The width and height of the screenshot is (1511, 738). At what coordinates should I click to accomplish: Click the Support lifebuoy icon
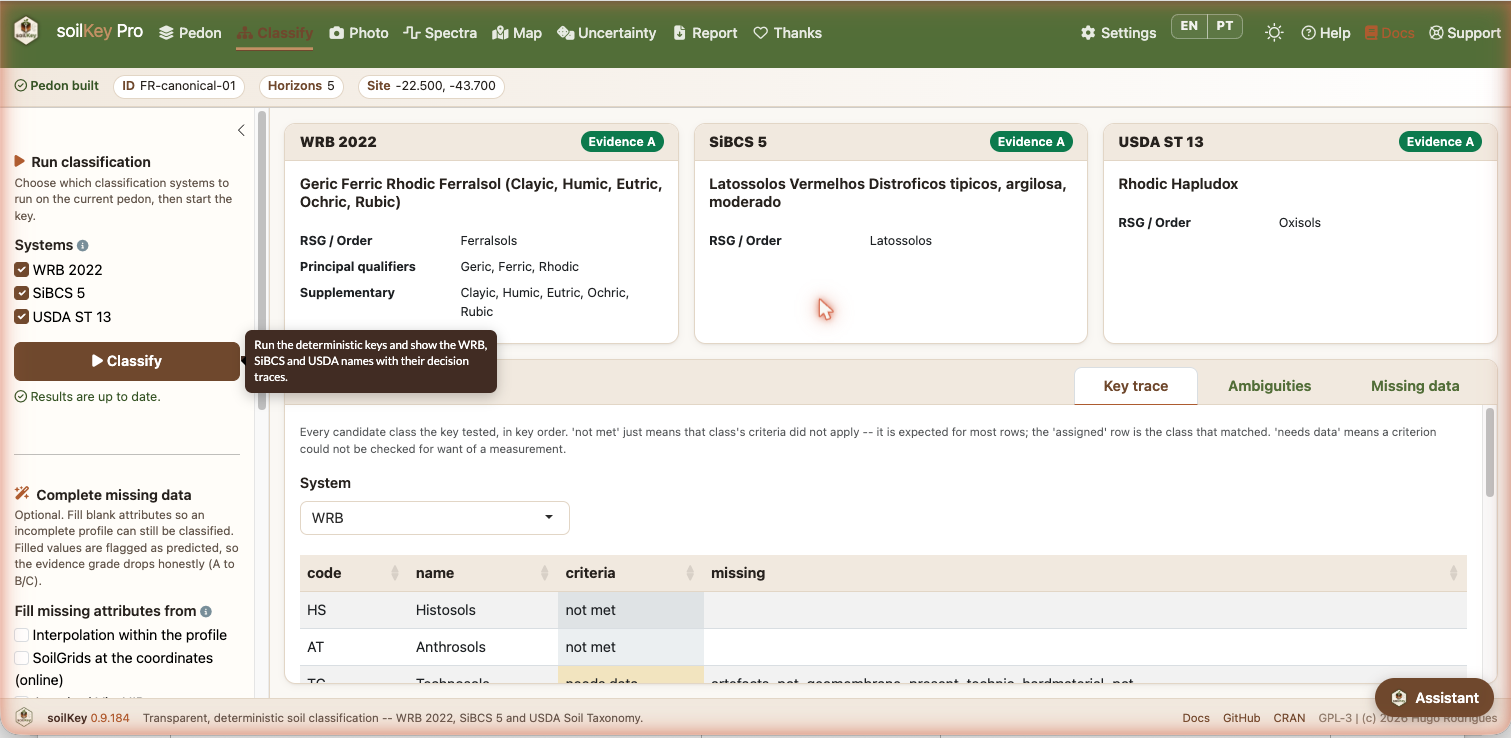pyautogui.click(x=1436, y=33)
